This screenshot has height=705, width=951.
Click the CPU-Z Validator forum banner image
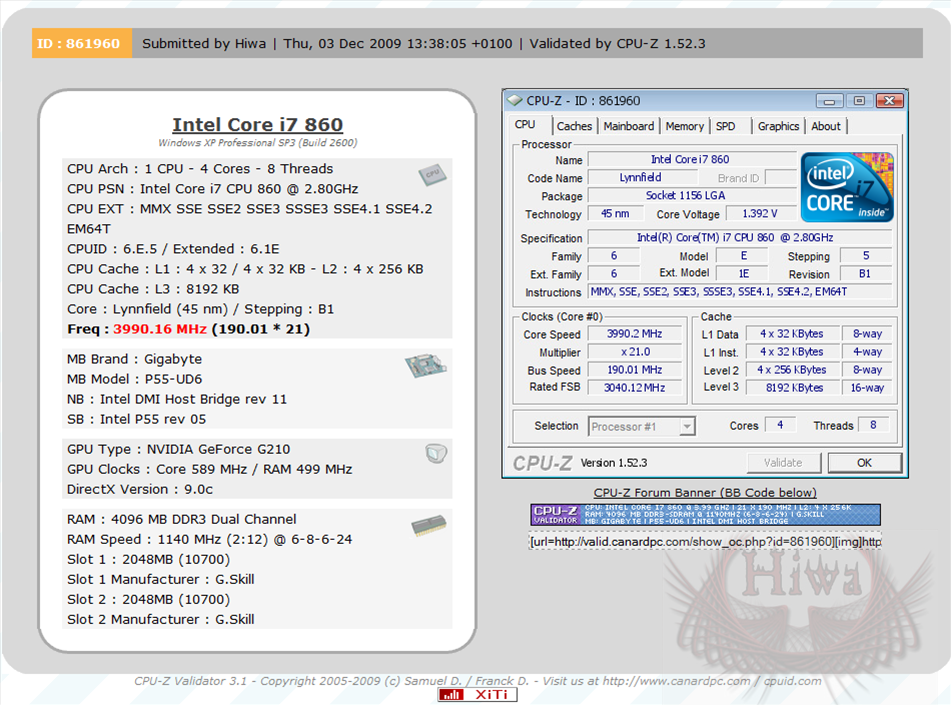pos(705,514)
